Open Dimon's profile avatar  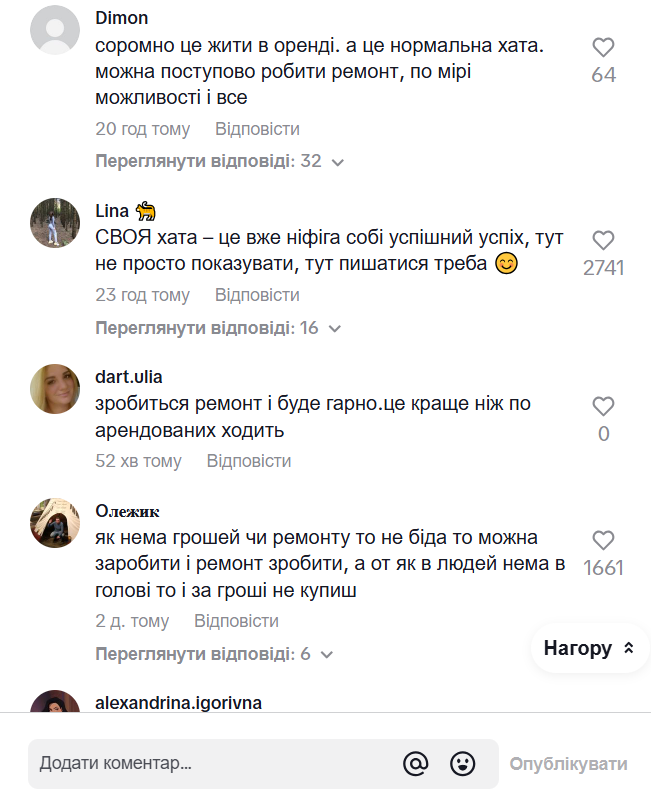point(55,30)
